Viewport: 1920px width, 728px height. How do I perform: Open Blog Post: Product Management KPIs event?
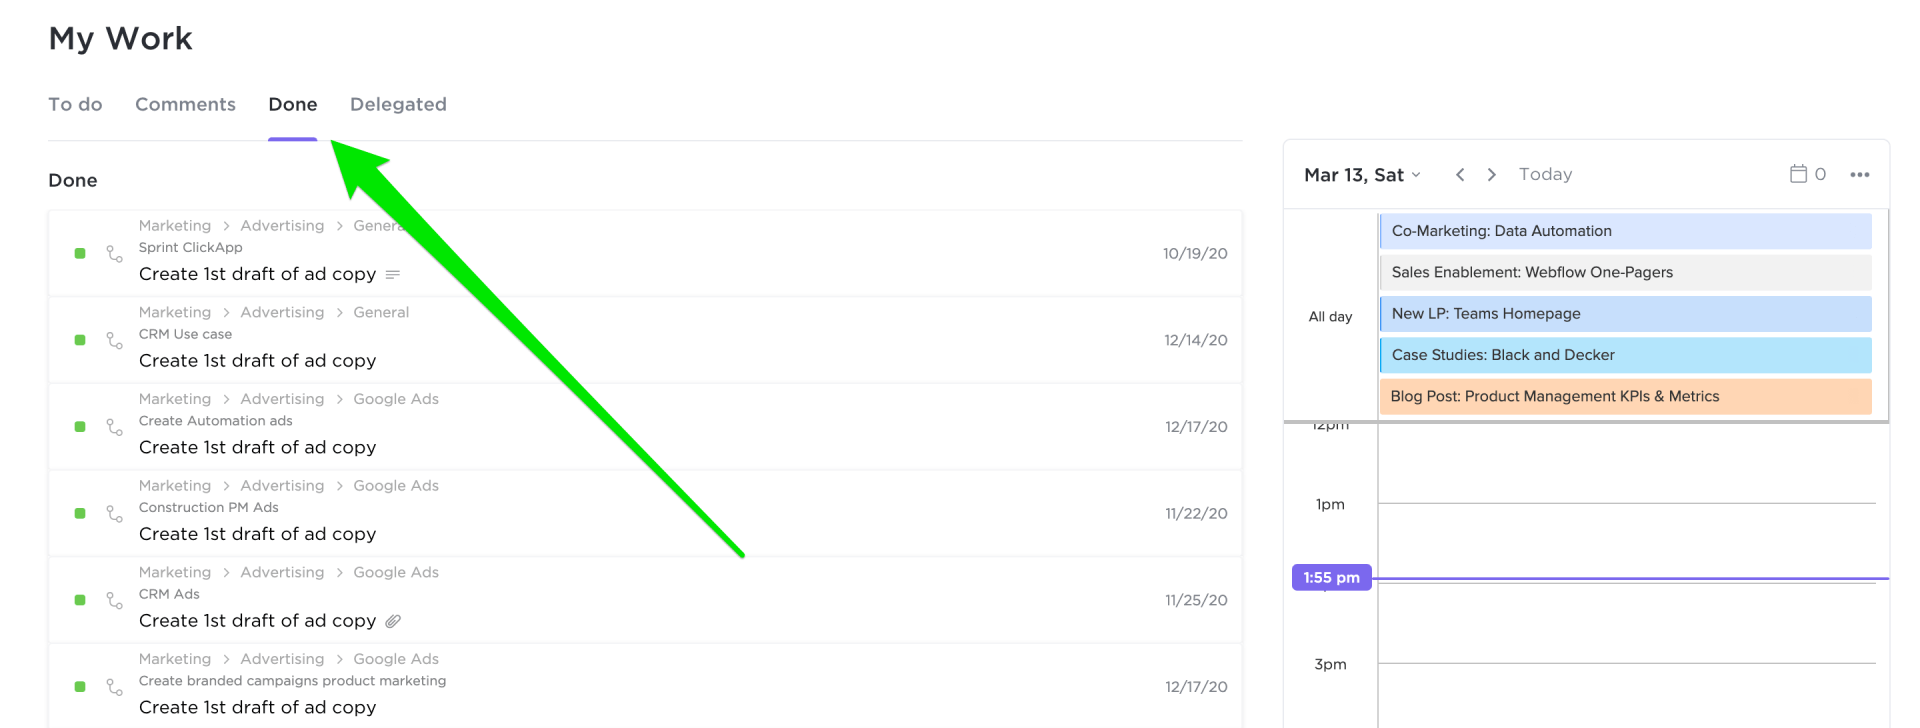1625,397
